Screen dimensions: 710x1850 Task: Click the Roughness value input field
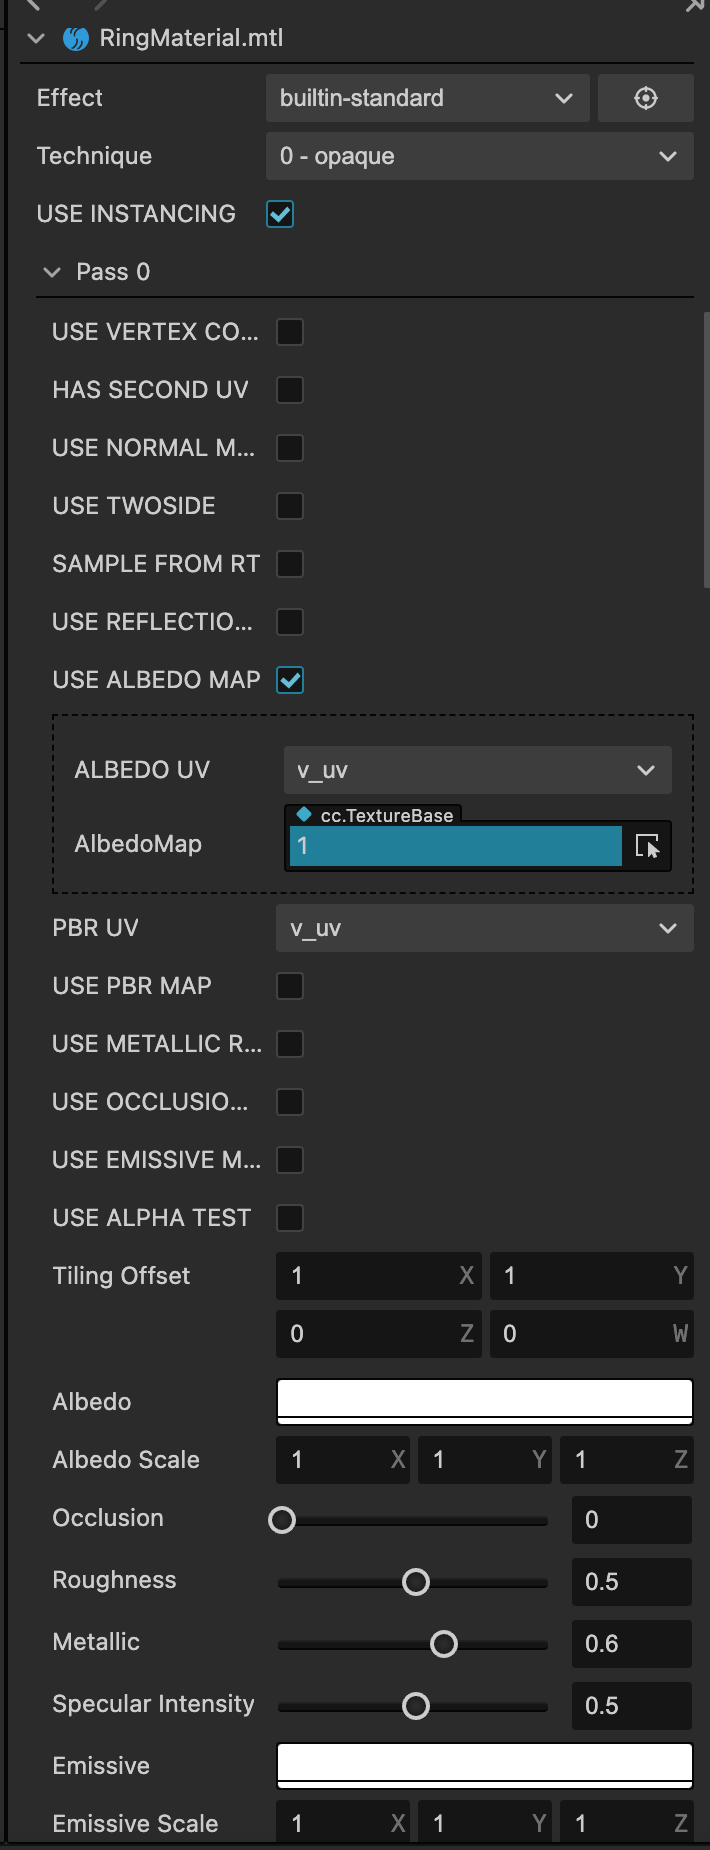(x=631, y=1582)
